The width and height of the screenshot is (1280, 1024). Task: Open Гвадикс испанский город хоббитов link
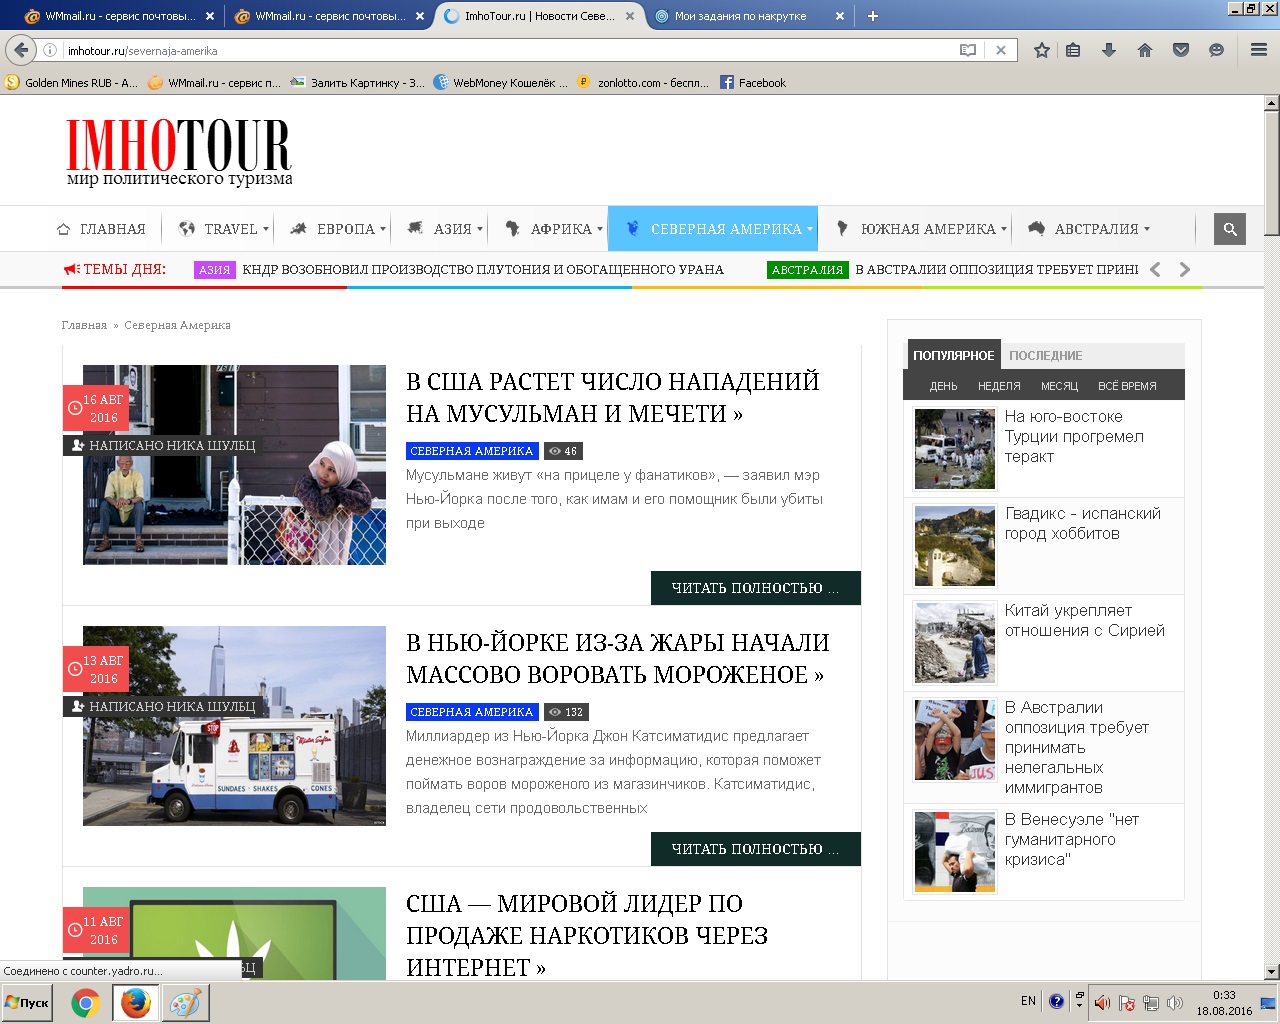click(x=1083, y=523)
